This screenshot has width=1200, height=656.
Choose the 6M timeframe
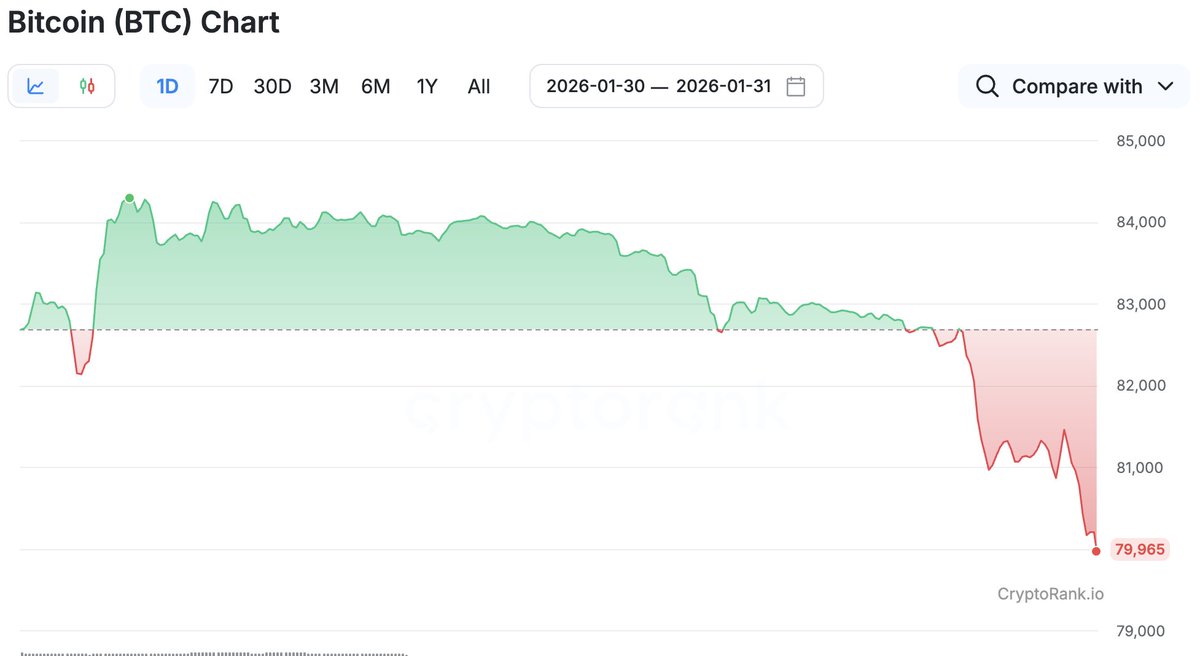point(375,86)
